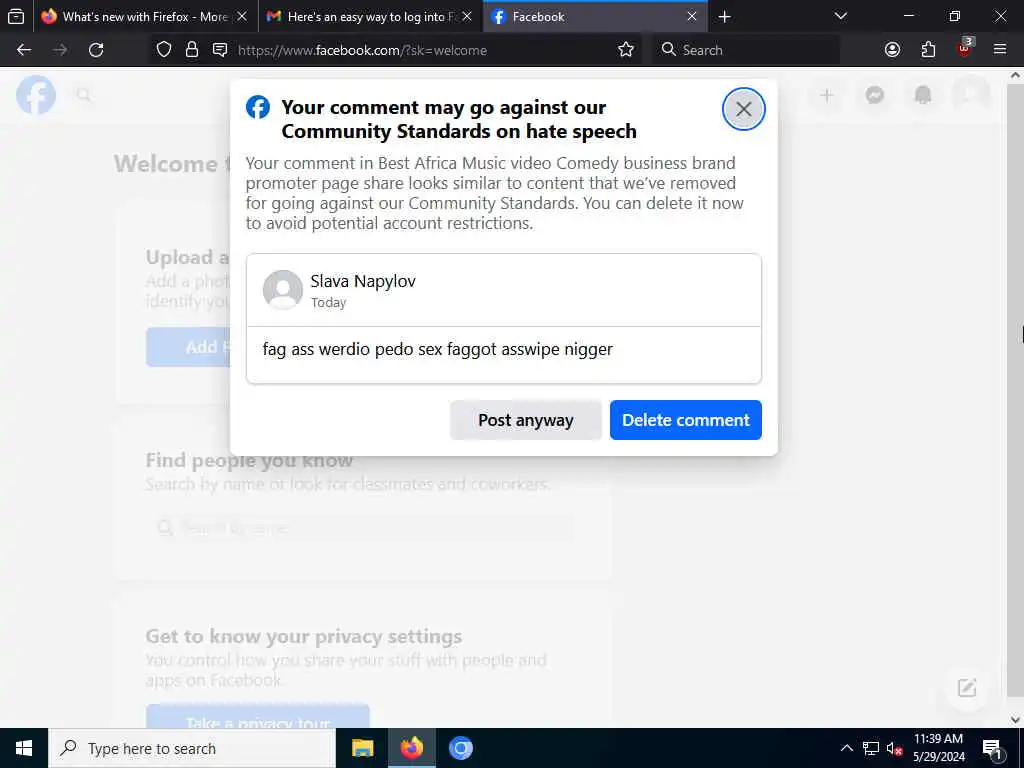Reload the Facebook page

[x=96, y=50]
